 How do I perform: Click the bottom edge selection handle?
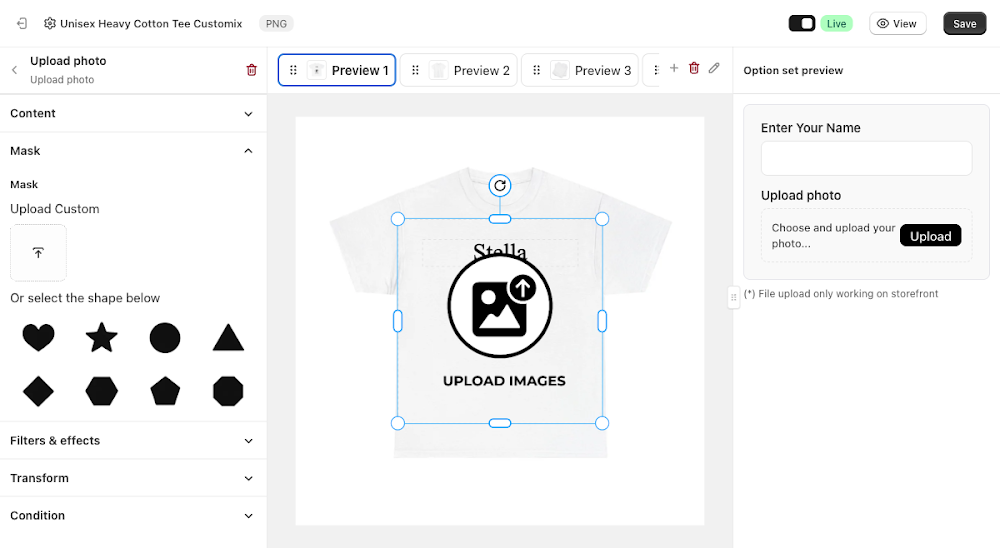pos(500,423)
